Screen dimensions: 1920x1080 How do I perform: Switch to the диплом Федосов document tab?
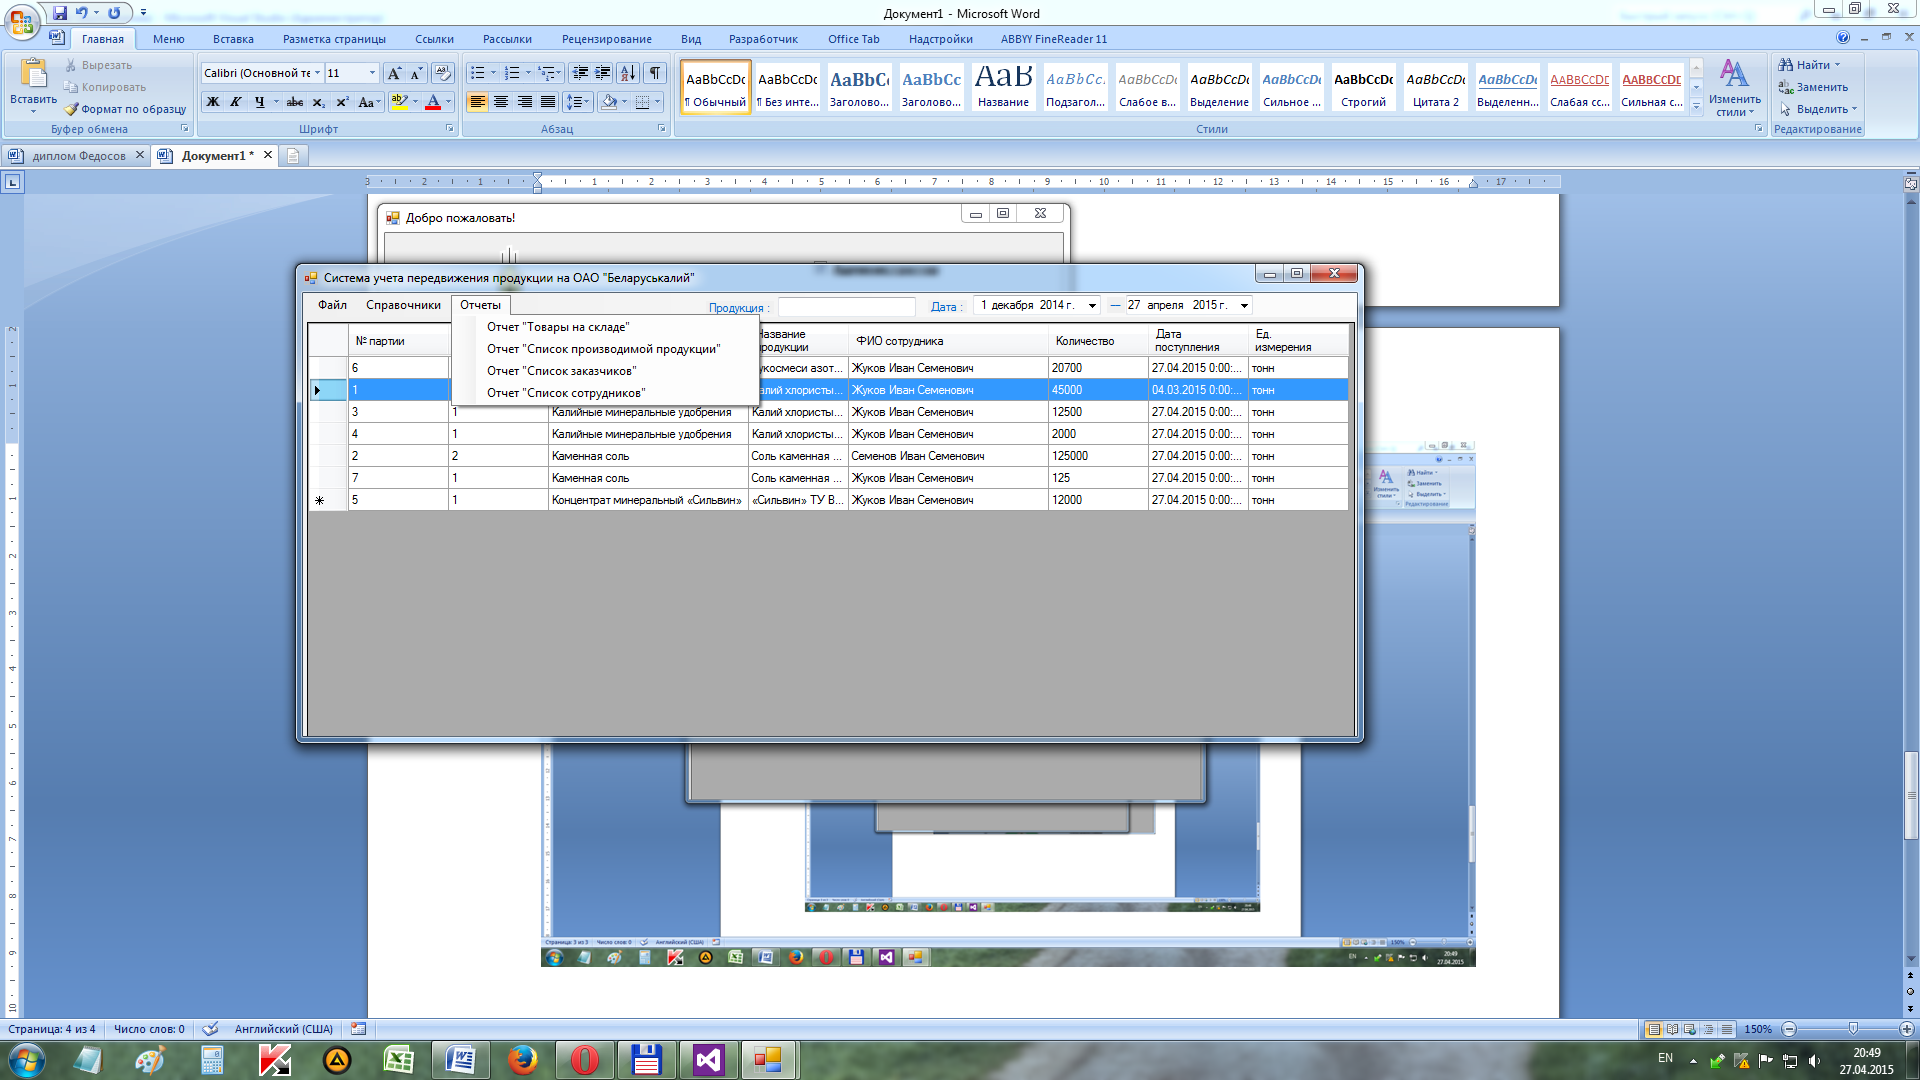click(78, 156)
